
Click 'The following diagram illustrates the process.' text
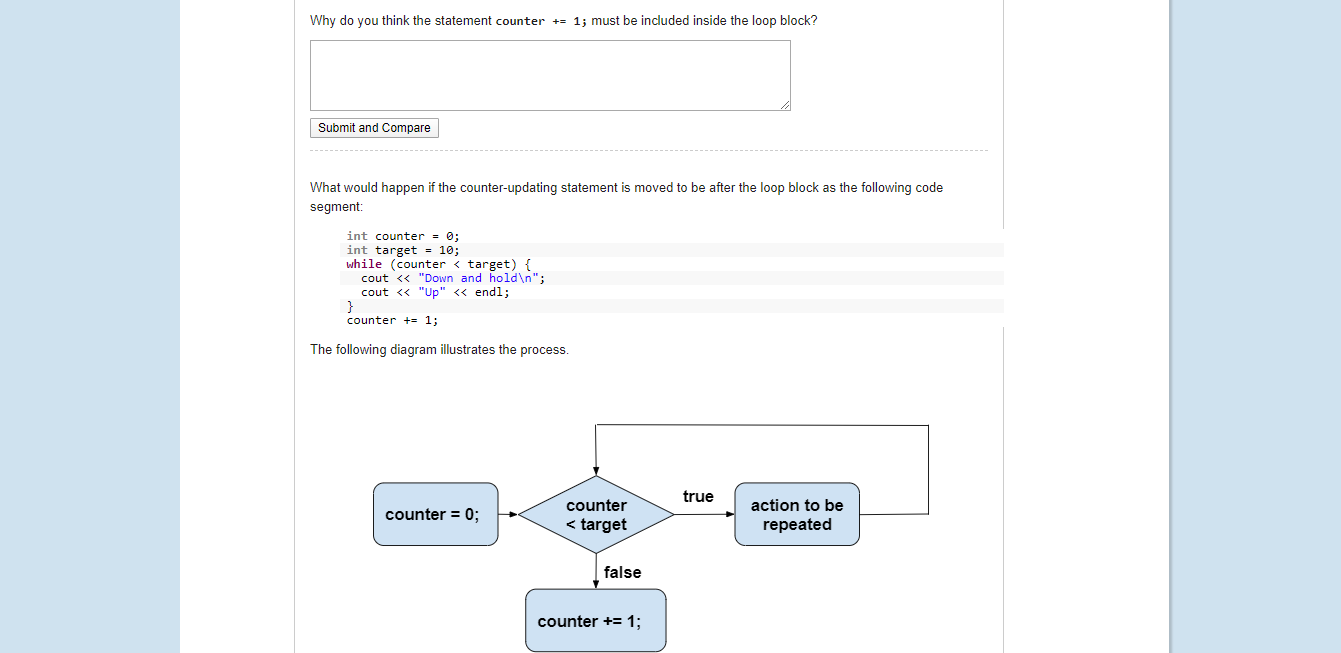(439, 350)
